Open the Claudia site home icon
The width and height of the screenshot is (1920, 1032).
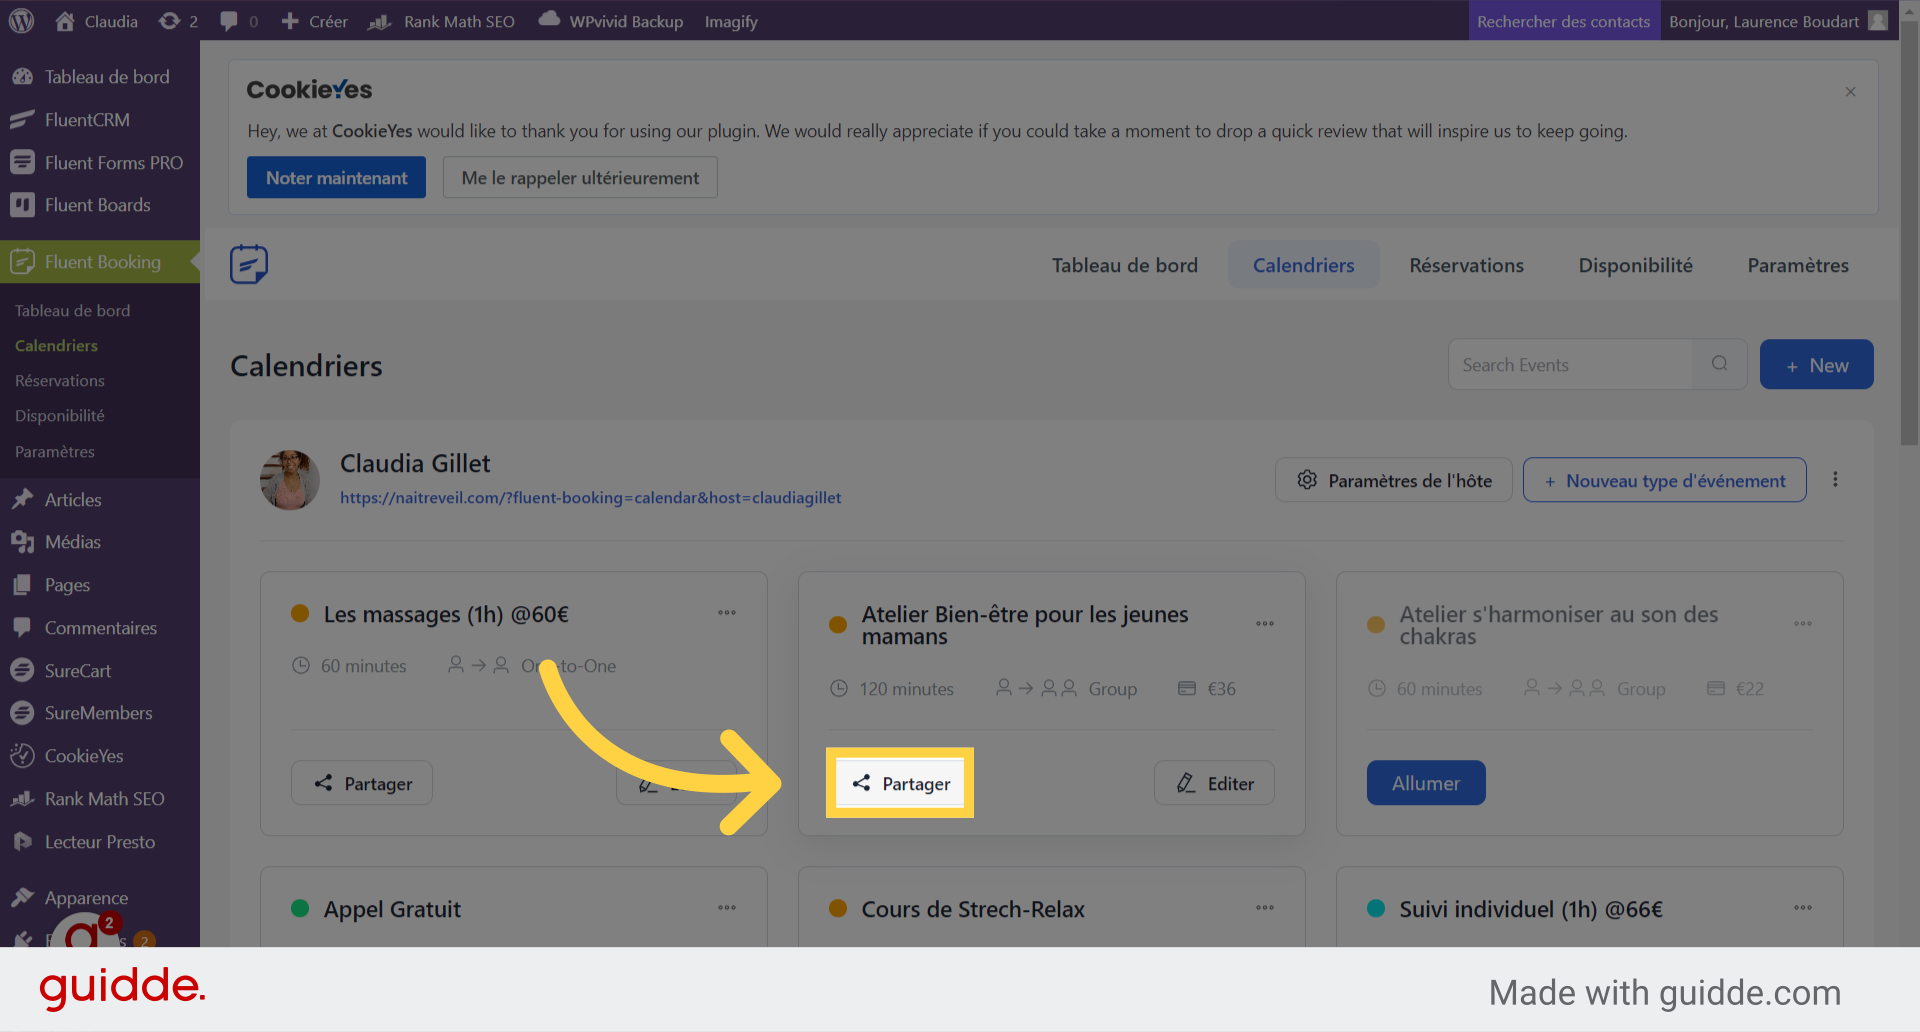[65, 21]
